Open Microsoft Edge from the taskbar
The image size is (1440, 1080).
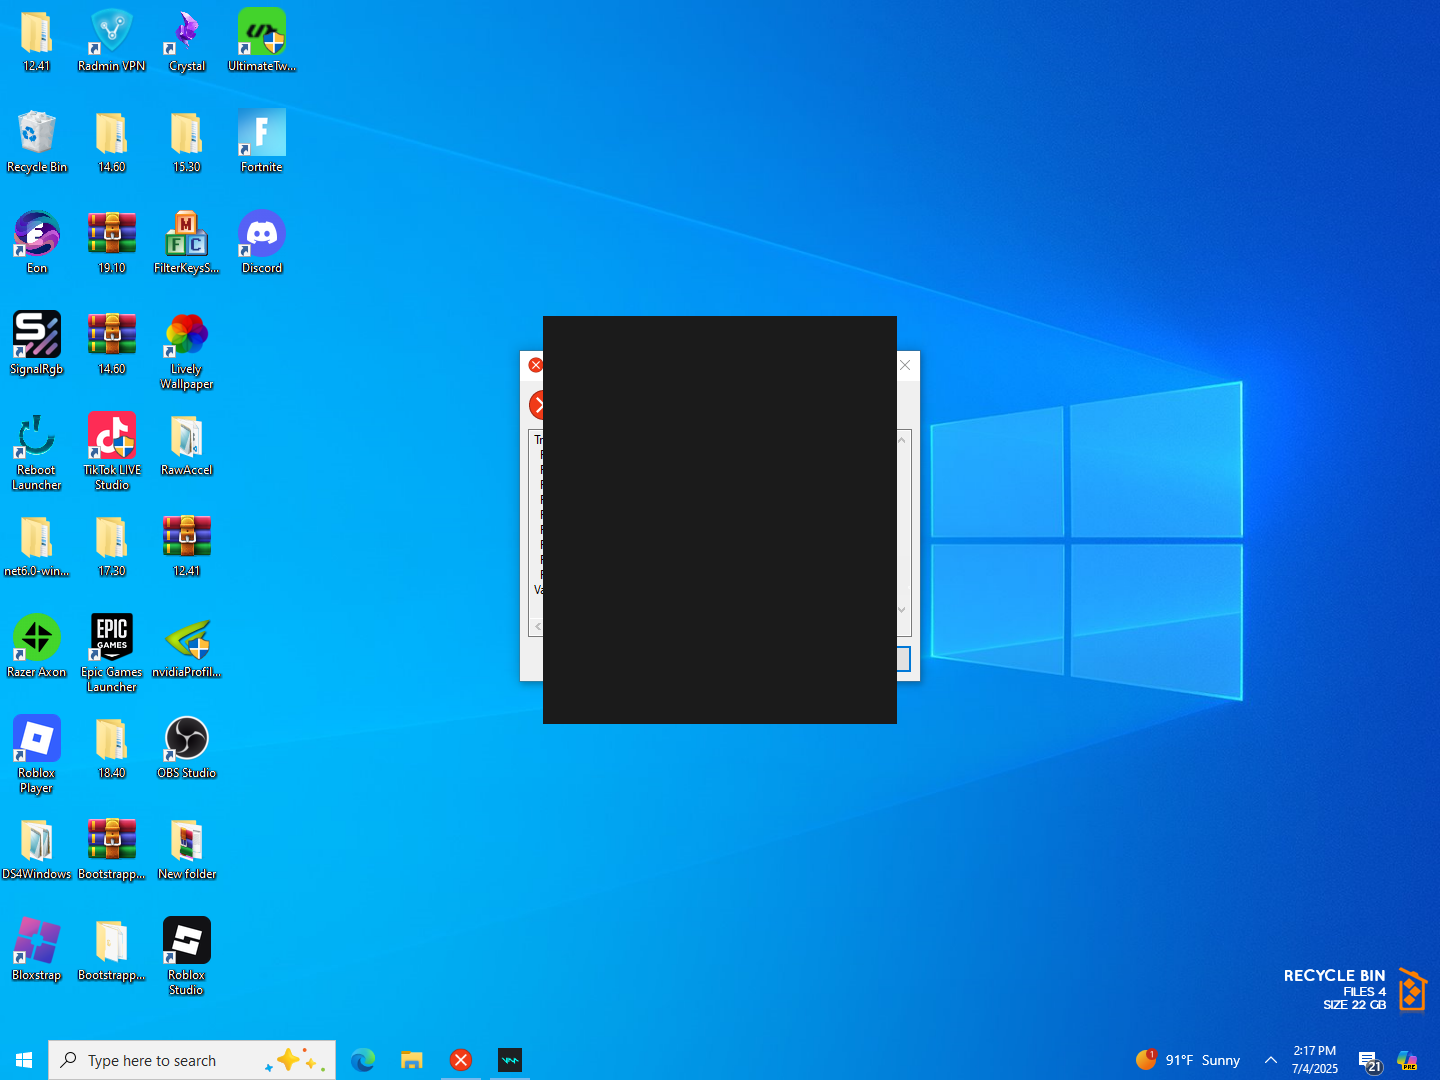pyautogui.click(x=363, y=1060)
